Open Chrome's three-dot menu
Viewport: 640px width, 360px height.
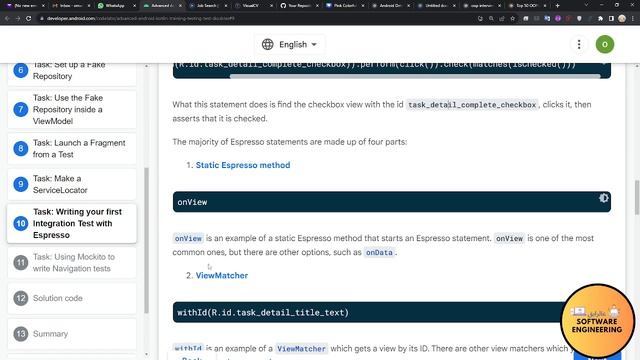(x=633, y=18)
